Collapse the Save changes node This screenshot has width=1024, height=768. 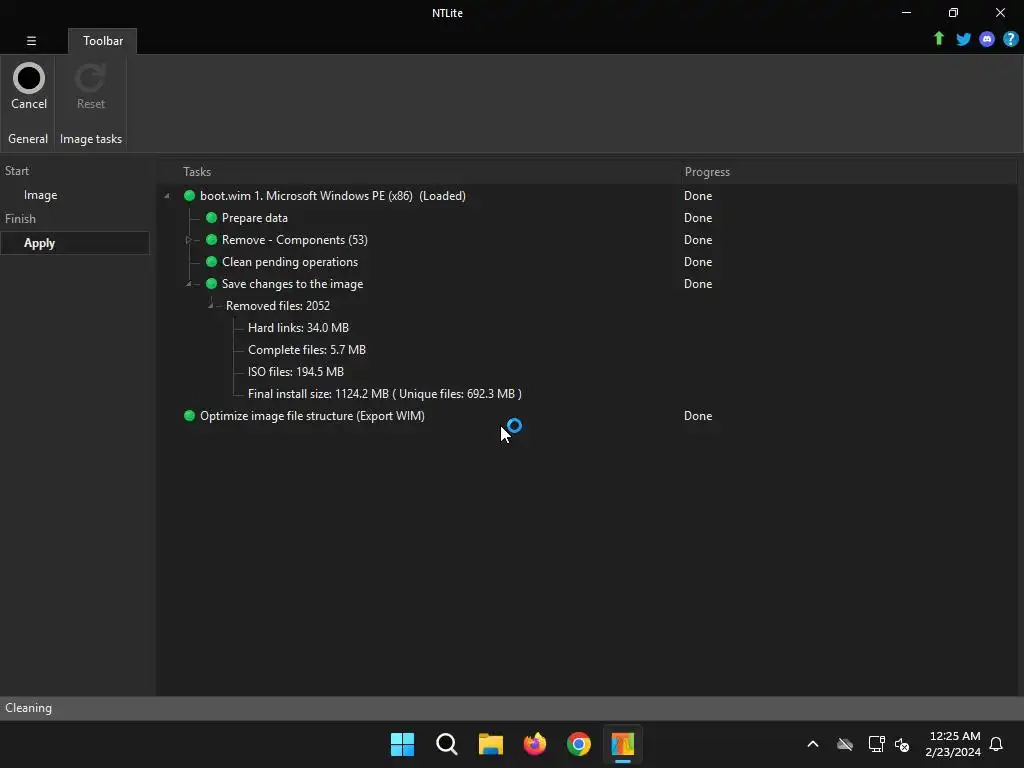pos(189,283)
